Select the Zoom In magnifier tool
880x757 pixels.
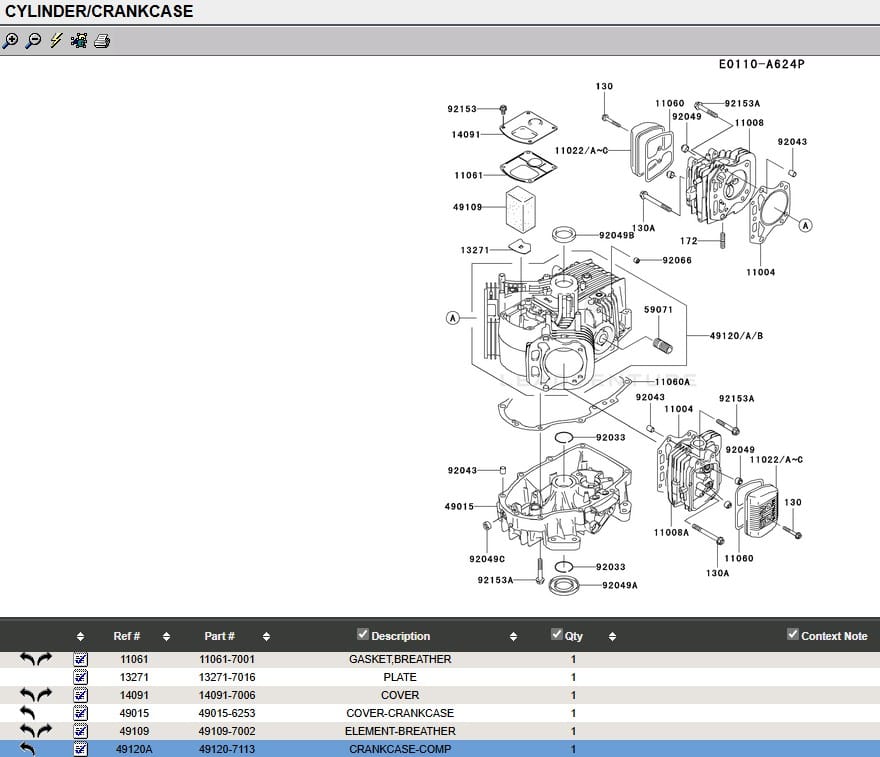[12, 42]
